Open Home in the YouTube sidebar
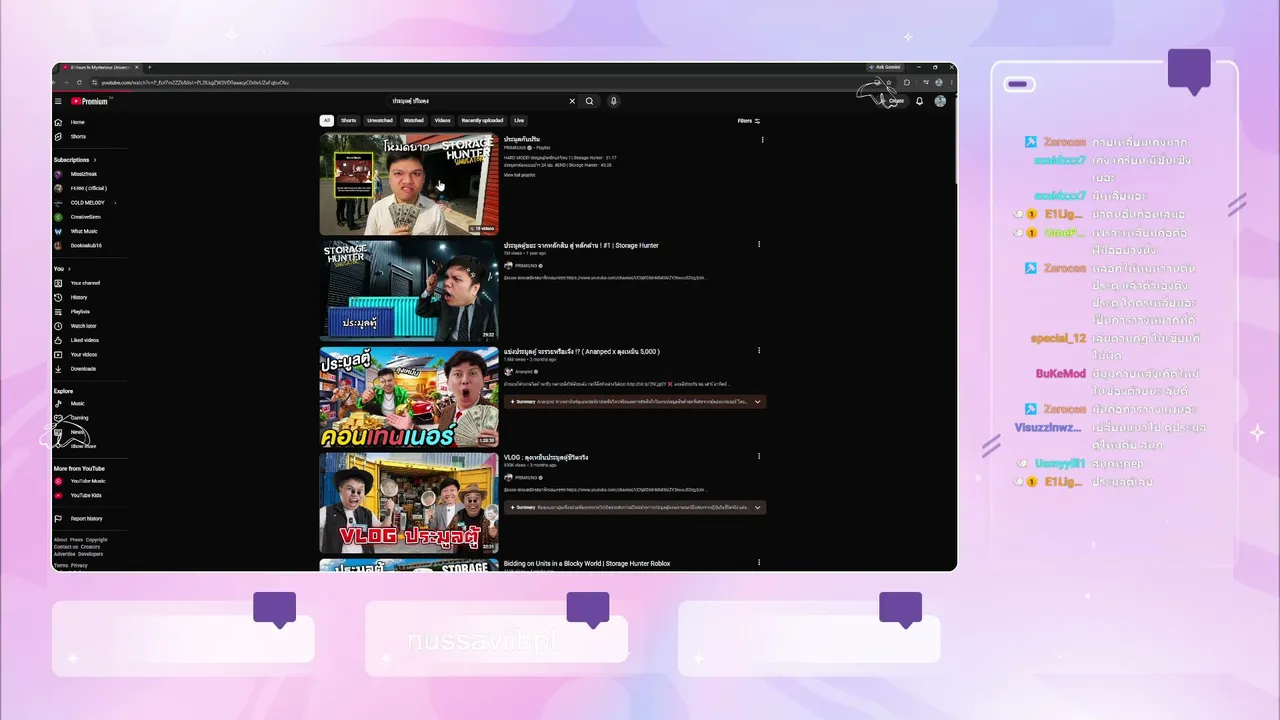Viewport: 1280px width, 720px height. pos(76,122)
